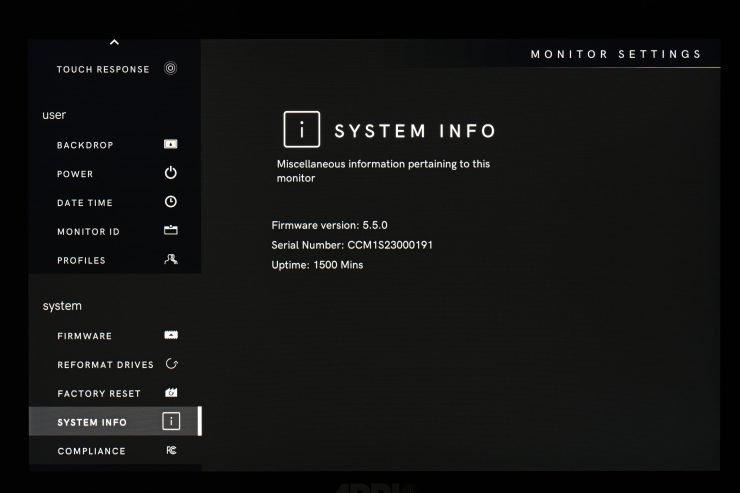Choose the Factory Reset label
This screenshot has width=740, height=493.
click(x=99, y=394)
